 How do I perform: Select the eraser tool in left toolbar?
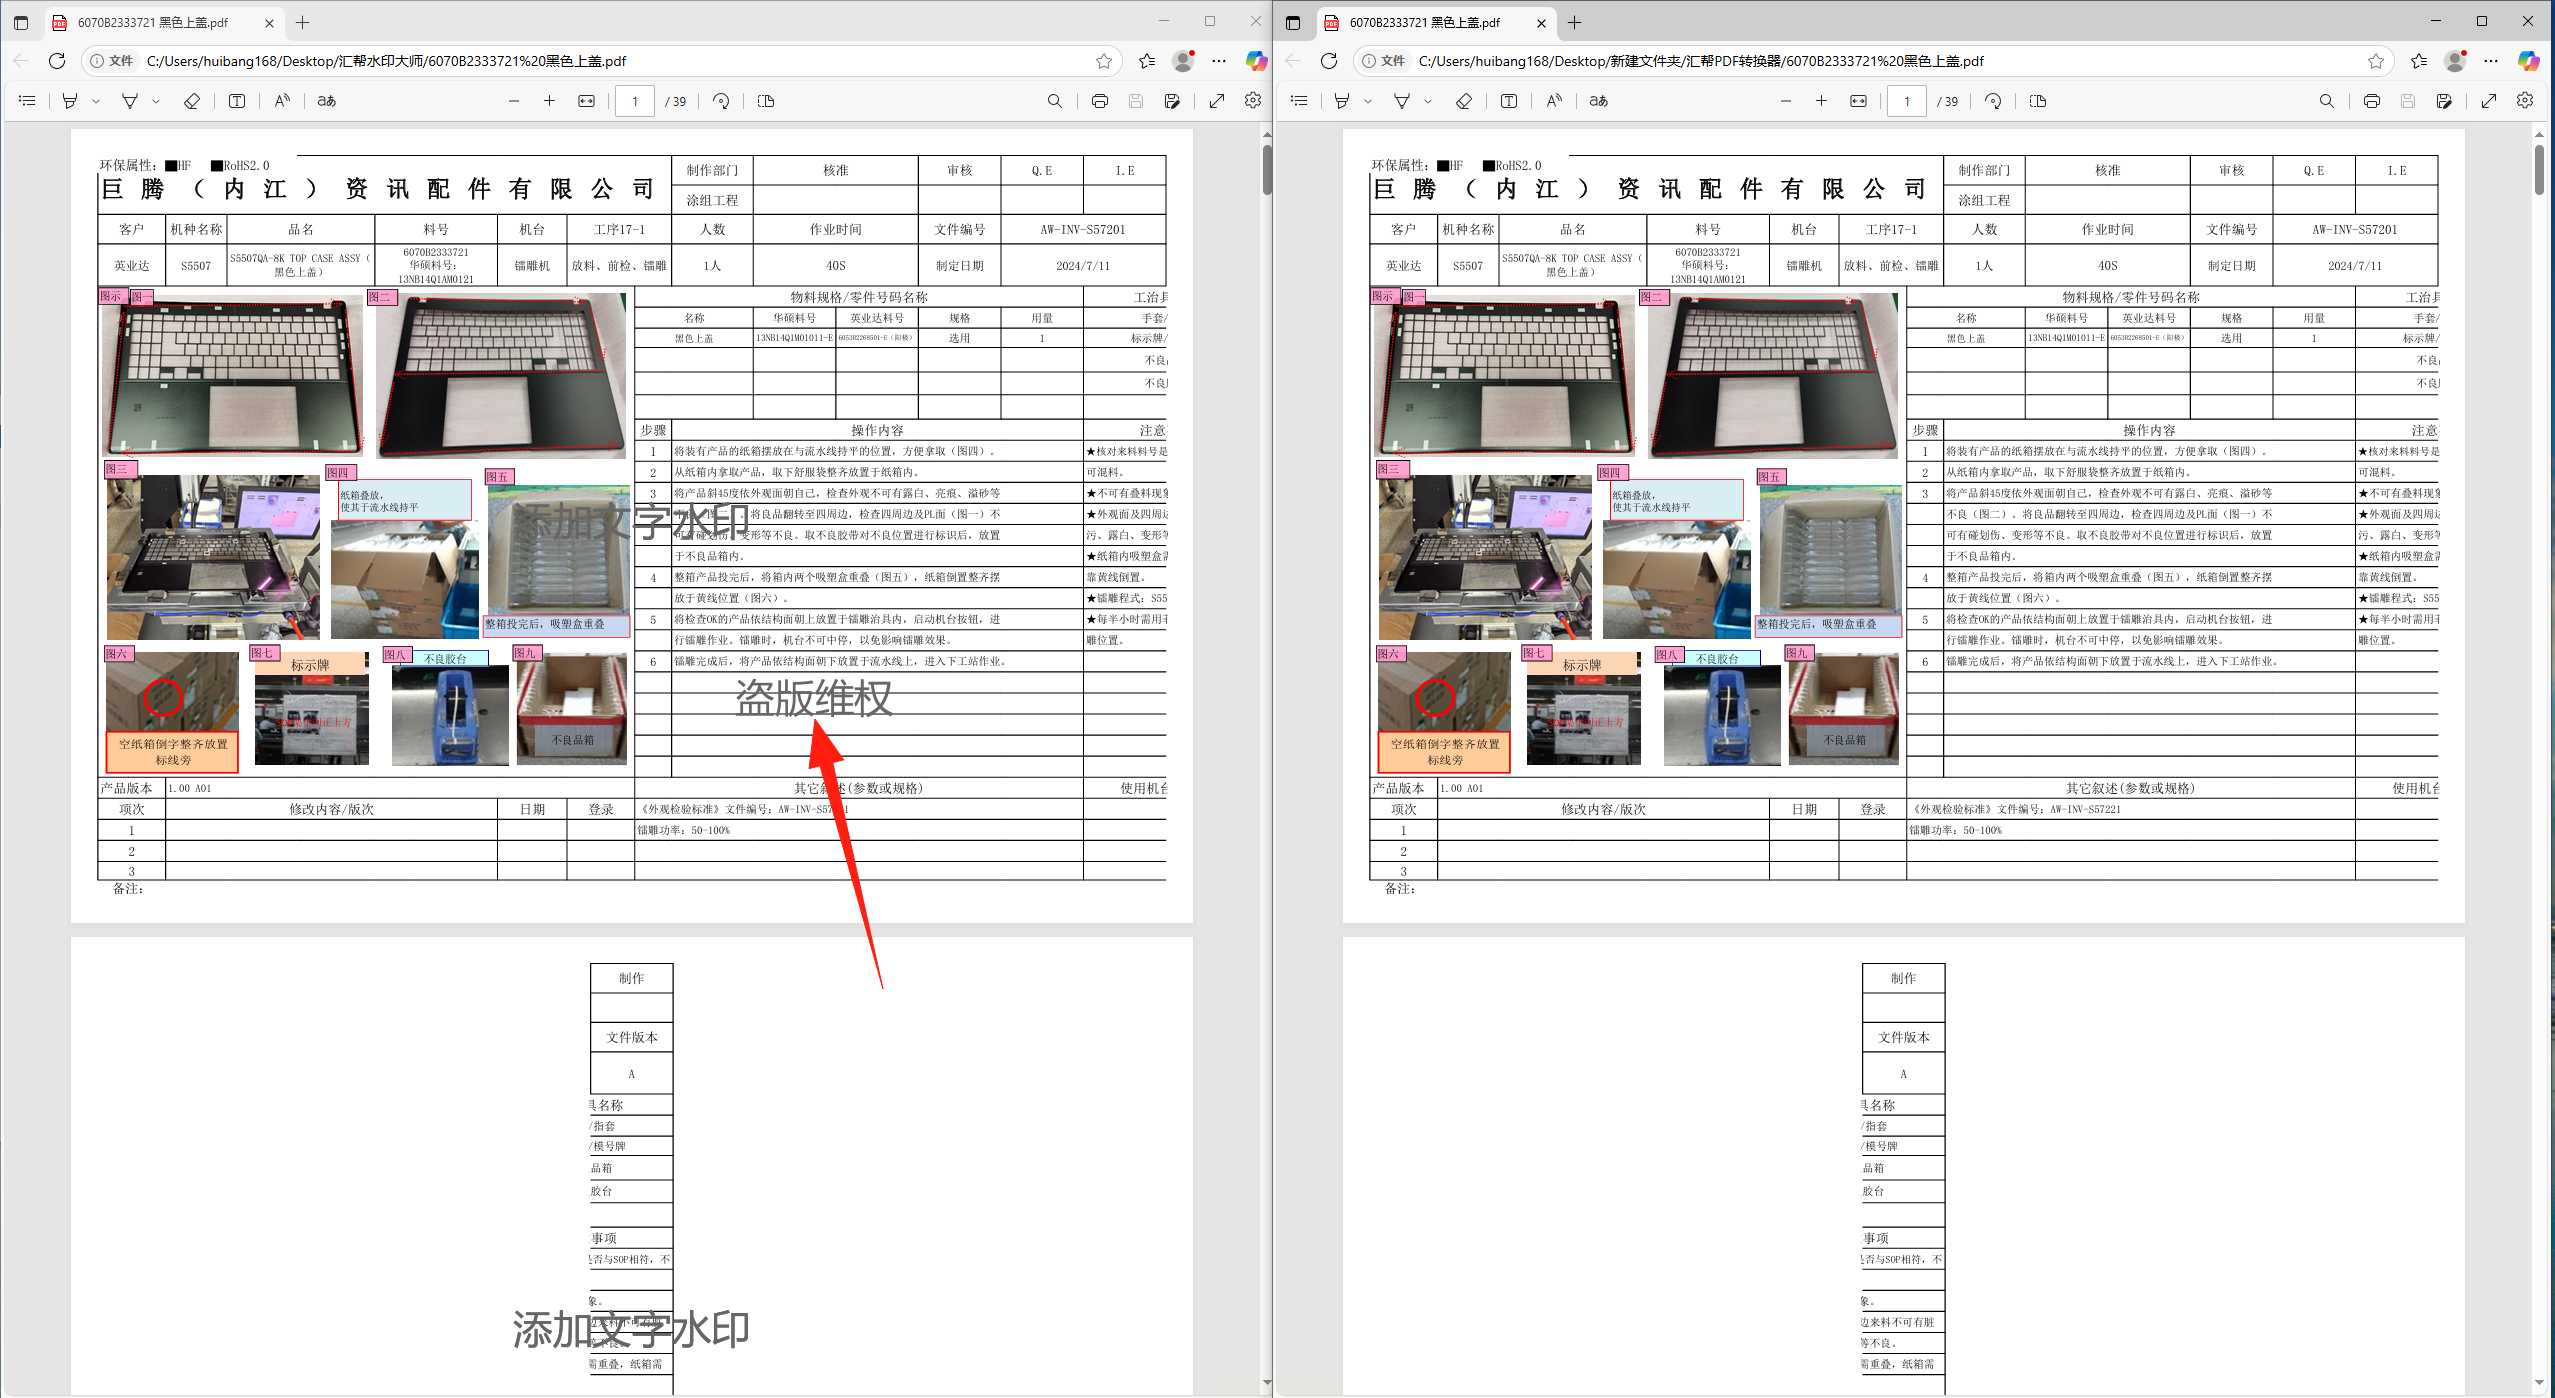click(192, 101)
